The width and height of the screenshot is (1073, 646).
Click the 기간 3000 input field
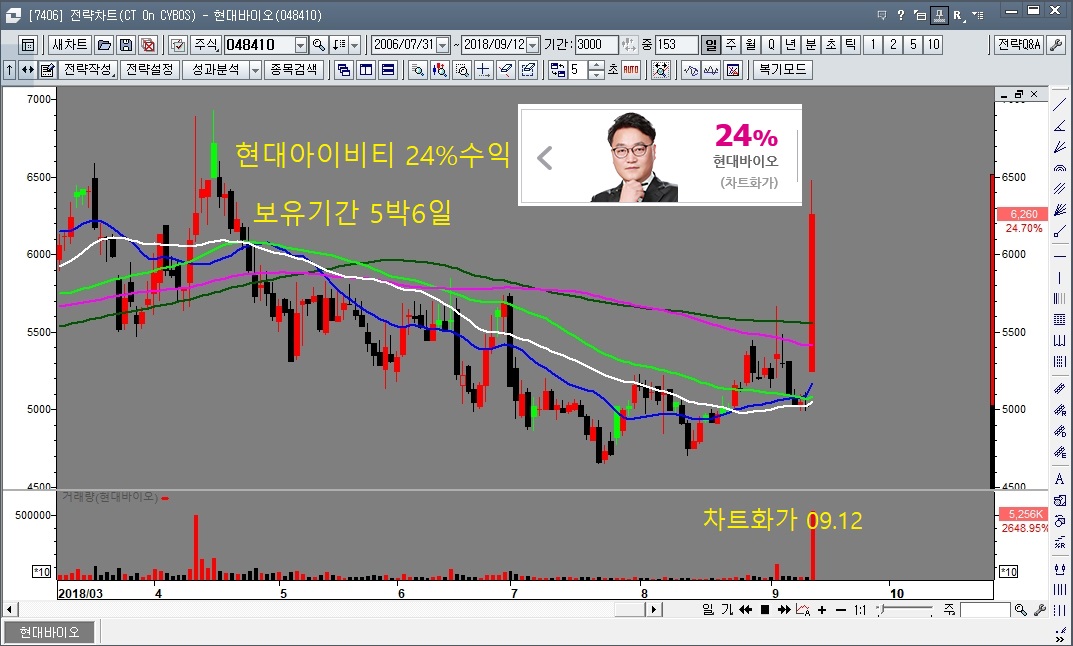coord(597,45)
